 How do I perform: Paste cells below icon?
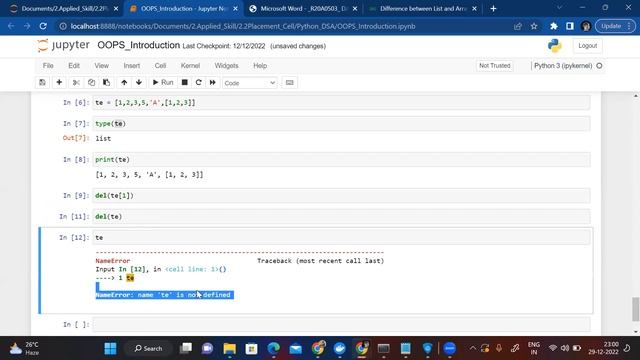point(107,82)
